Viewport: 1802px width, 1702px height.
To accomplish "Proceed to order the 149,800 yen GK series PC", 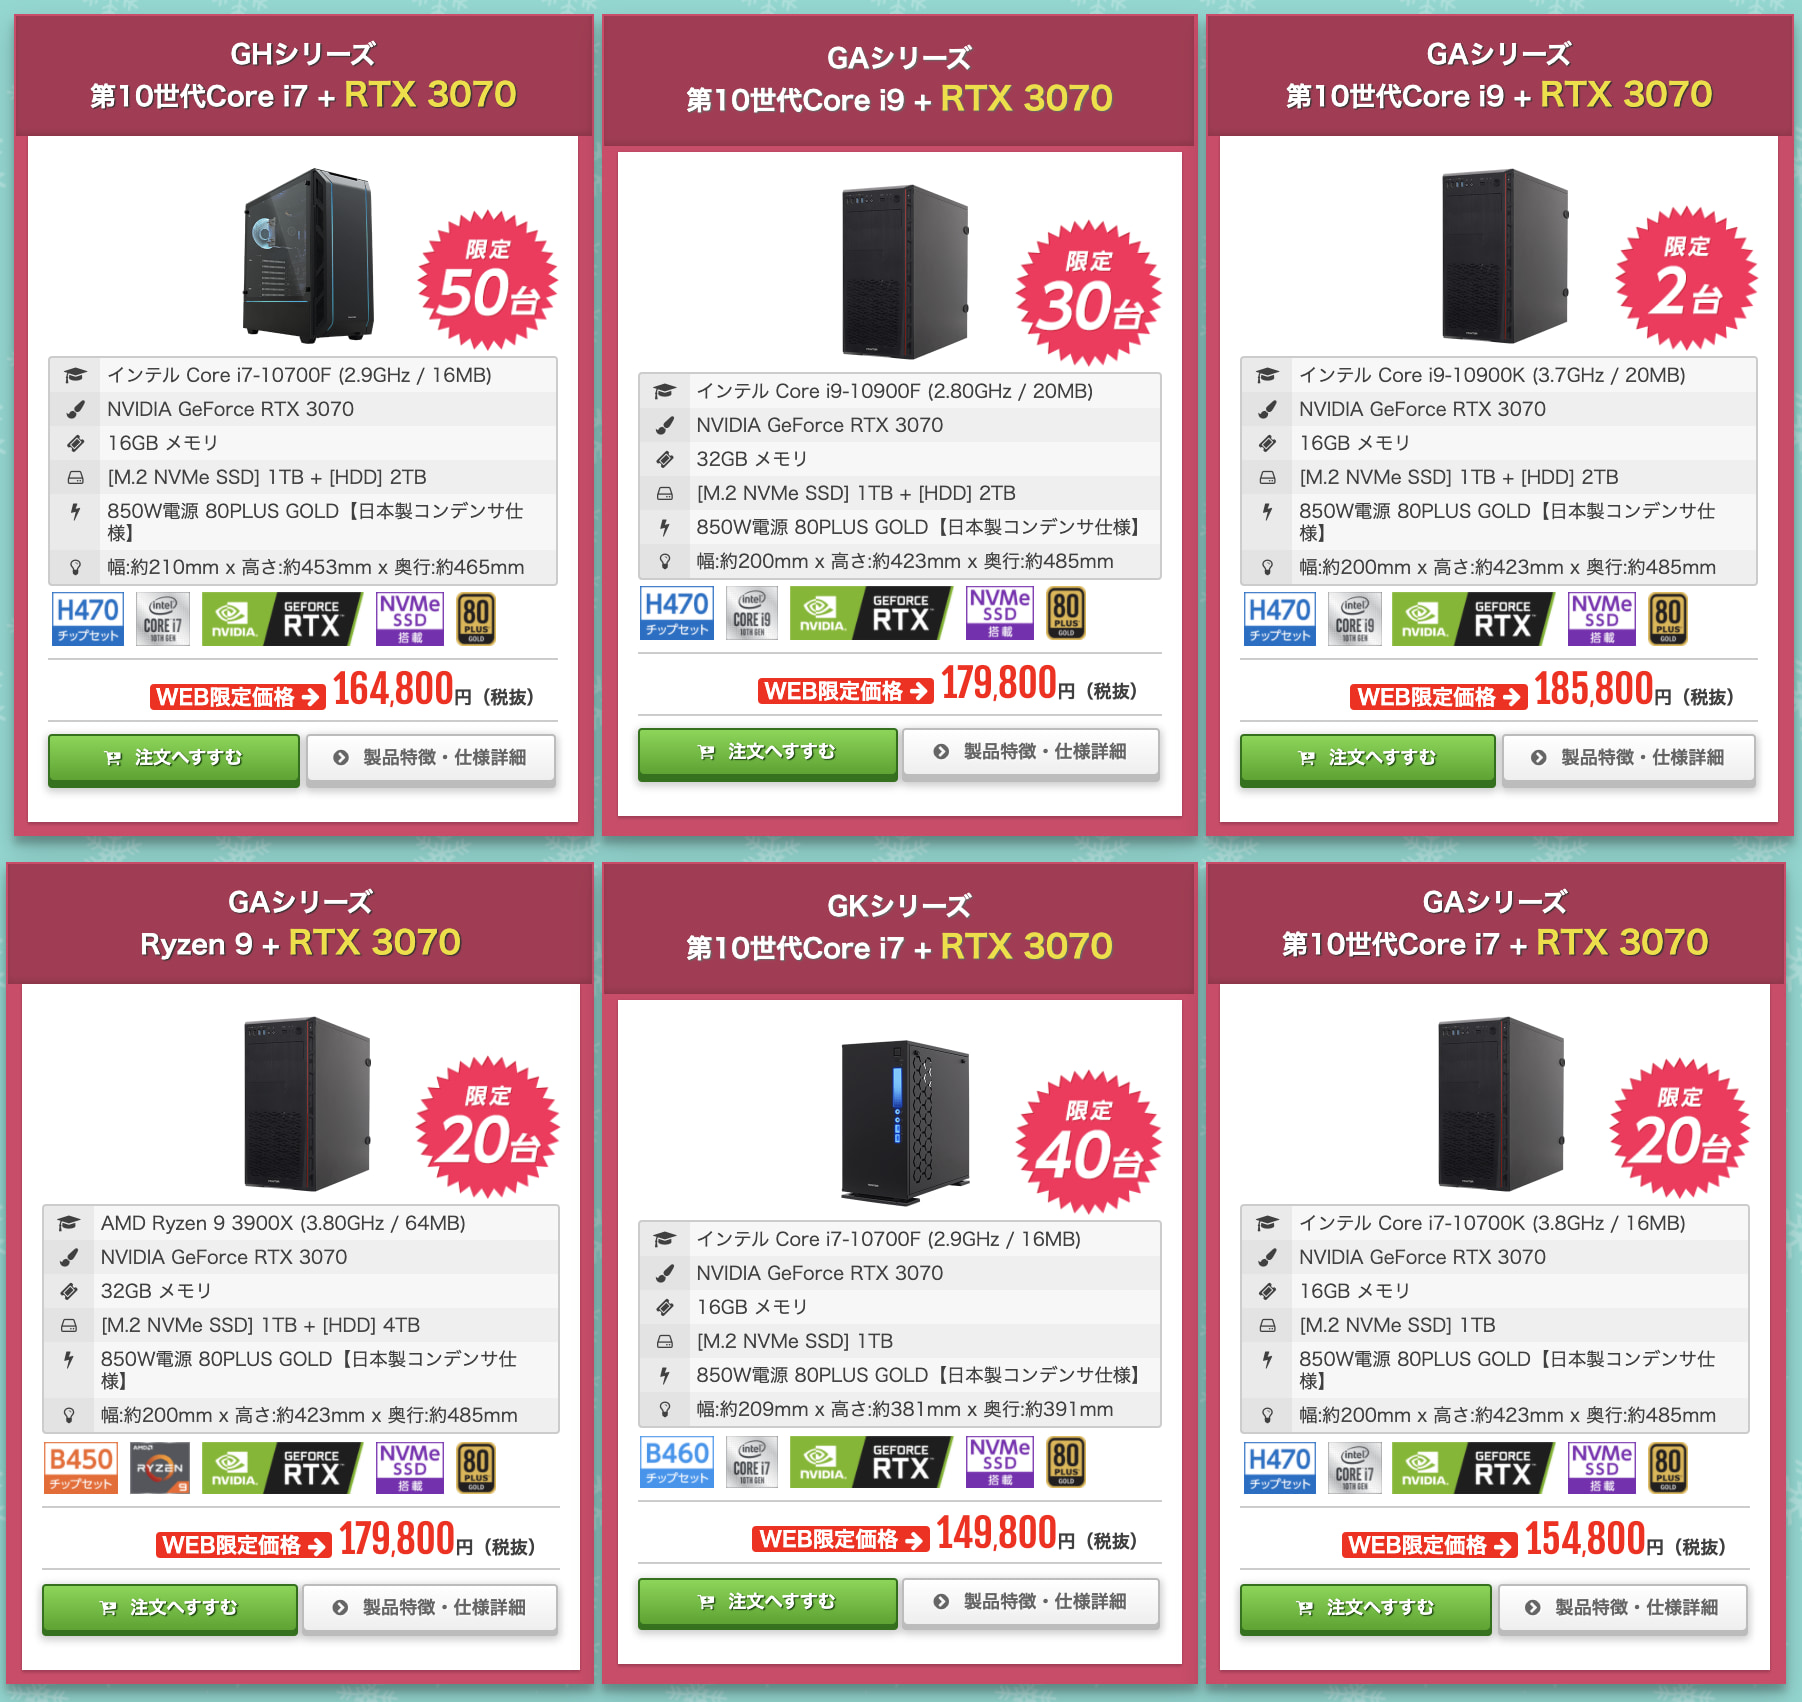I will tap(767, 1602).
